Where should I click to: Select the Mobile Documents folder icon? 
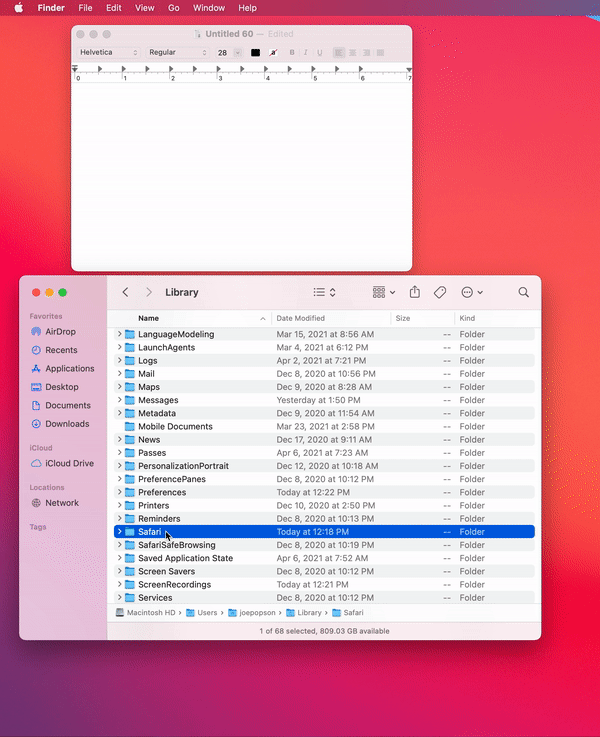tap(130, 426)
